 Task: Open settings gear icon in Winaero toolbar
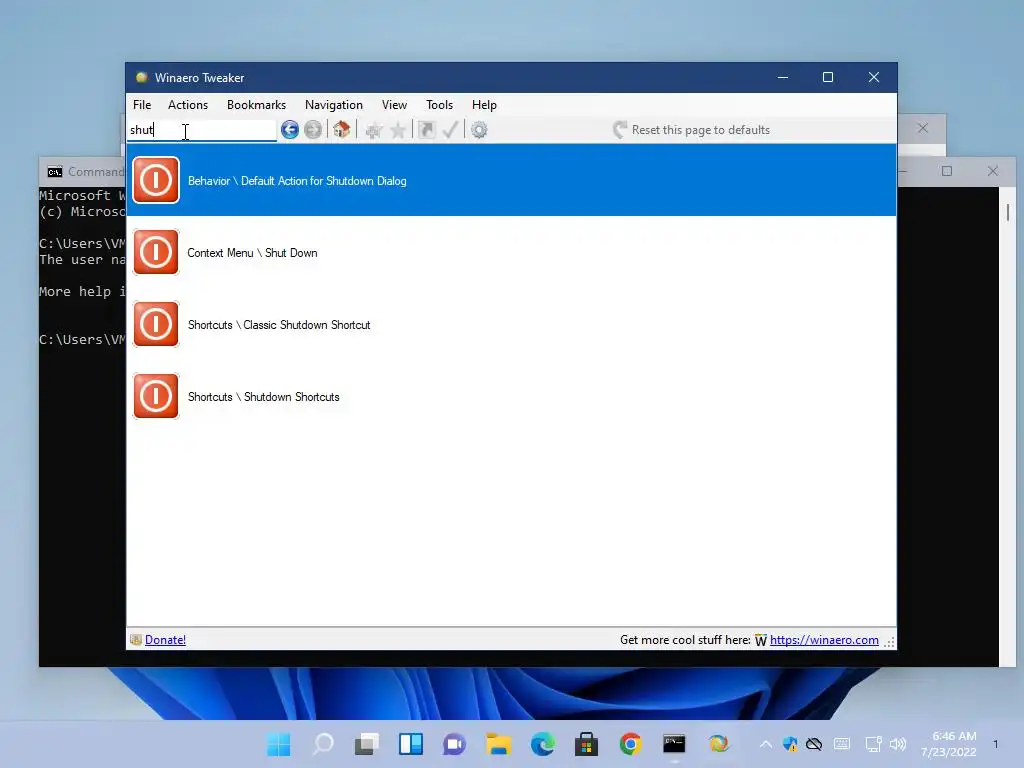pos(479,130)
